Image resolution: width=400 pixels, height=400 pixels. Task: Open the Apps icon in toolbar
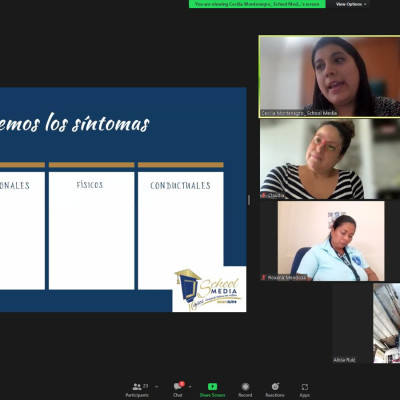pyautogui.click(x=305, y=387)
